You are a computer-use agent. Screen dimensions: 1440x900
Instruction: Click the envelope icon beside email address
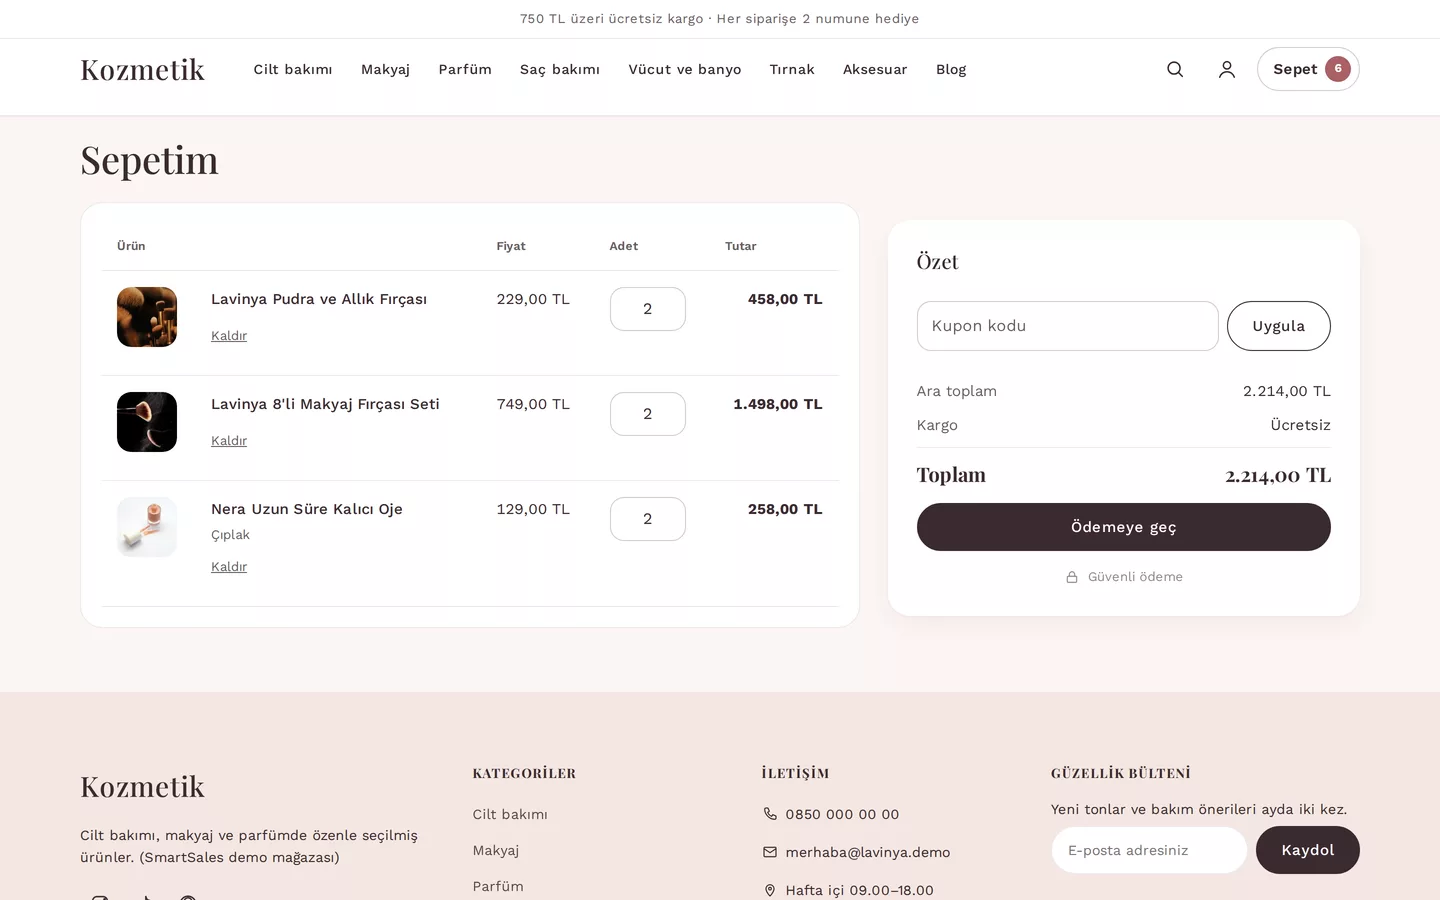770,852
